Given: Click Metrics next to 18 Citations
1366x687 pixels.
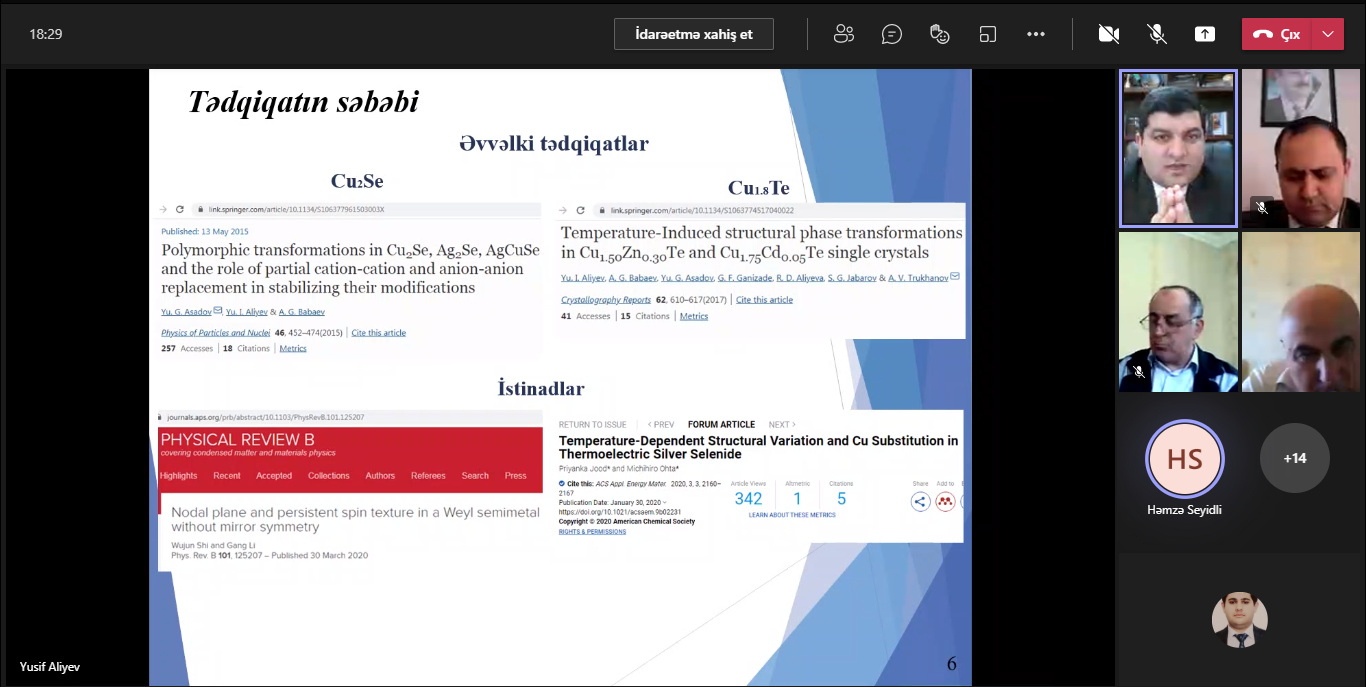Looking at the screenshot, I should point(293,349).
